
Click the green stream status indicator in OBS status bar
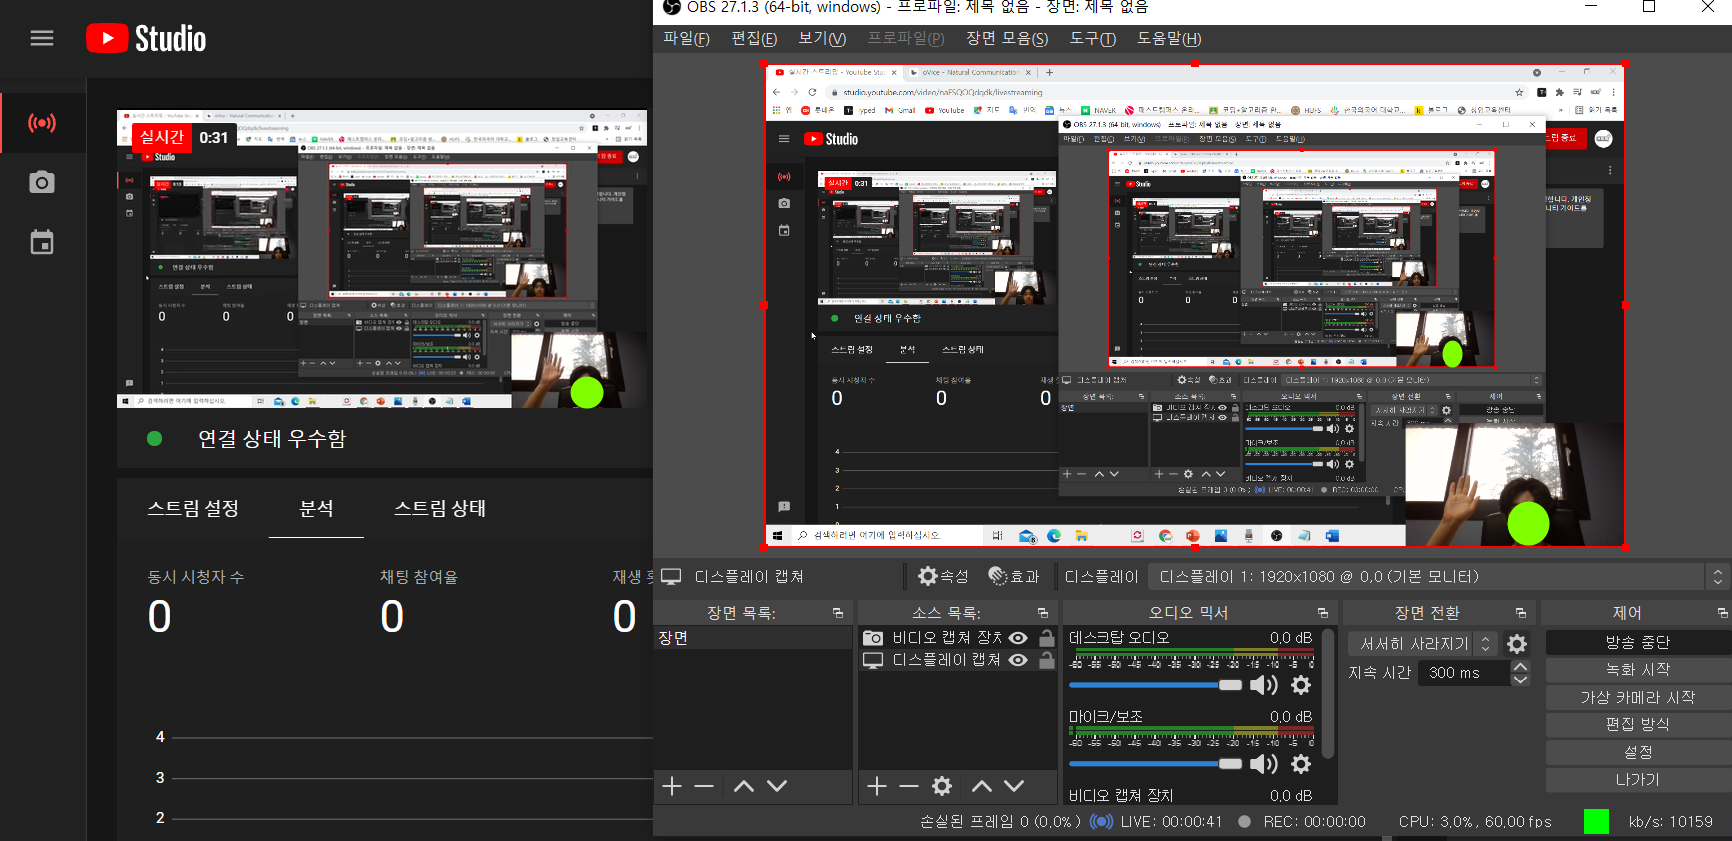tap(1597, 822)
